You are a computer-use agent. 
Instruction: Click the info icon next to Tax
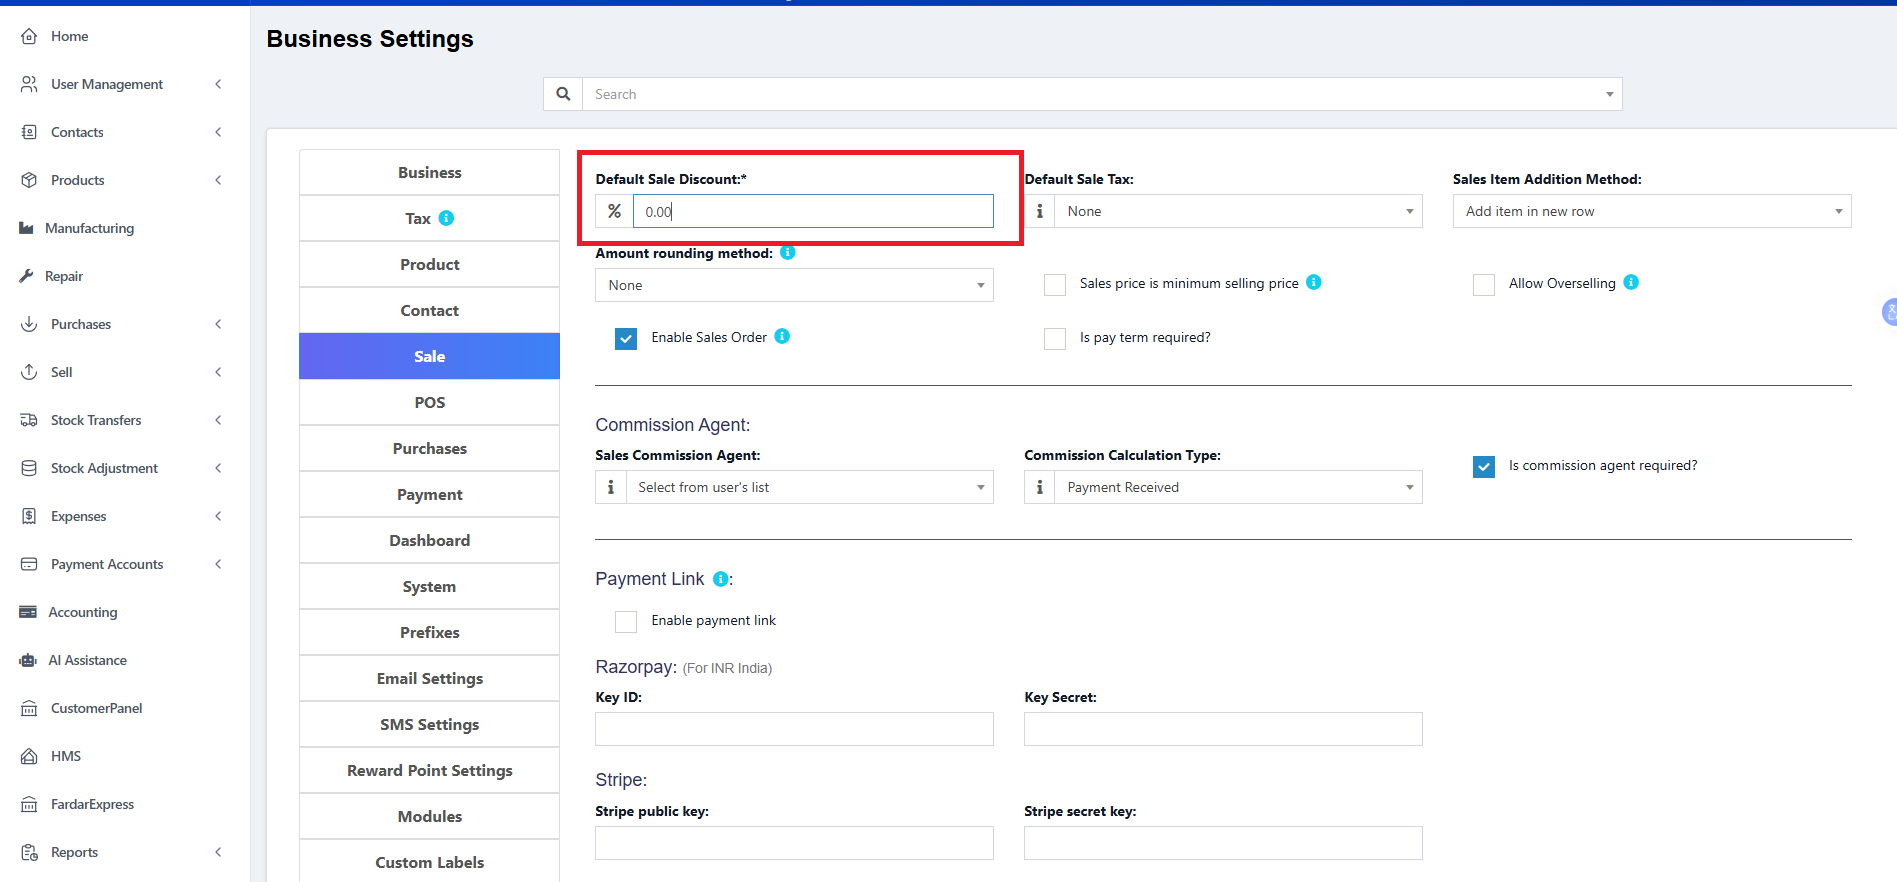coord(446,218)
